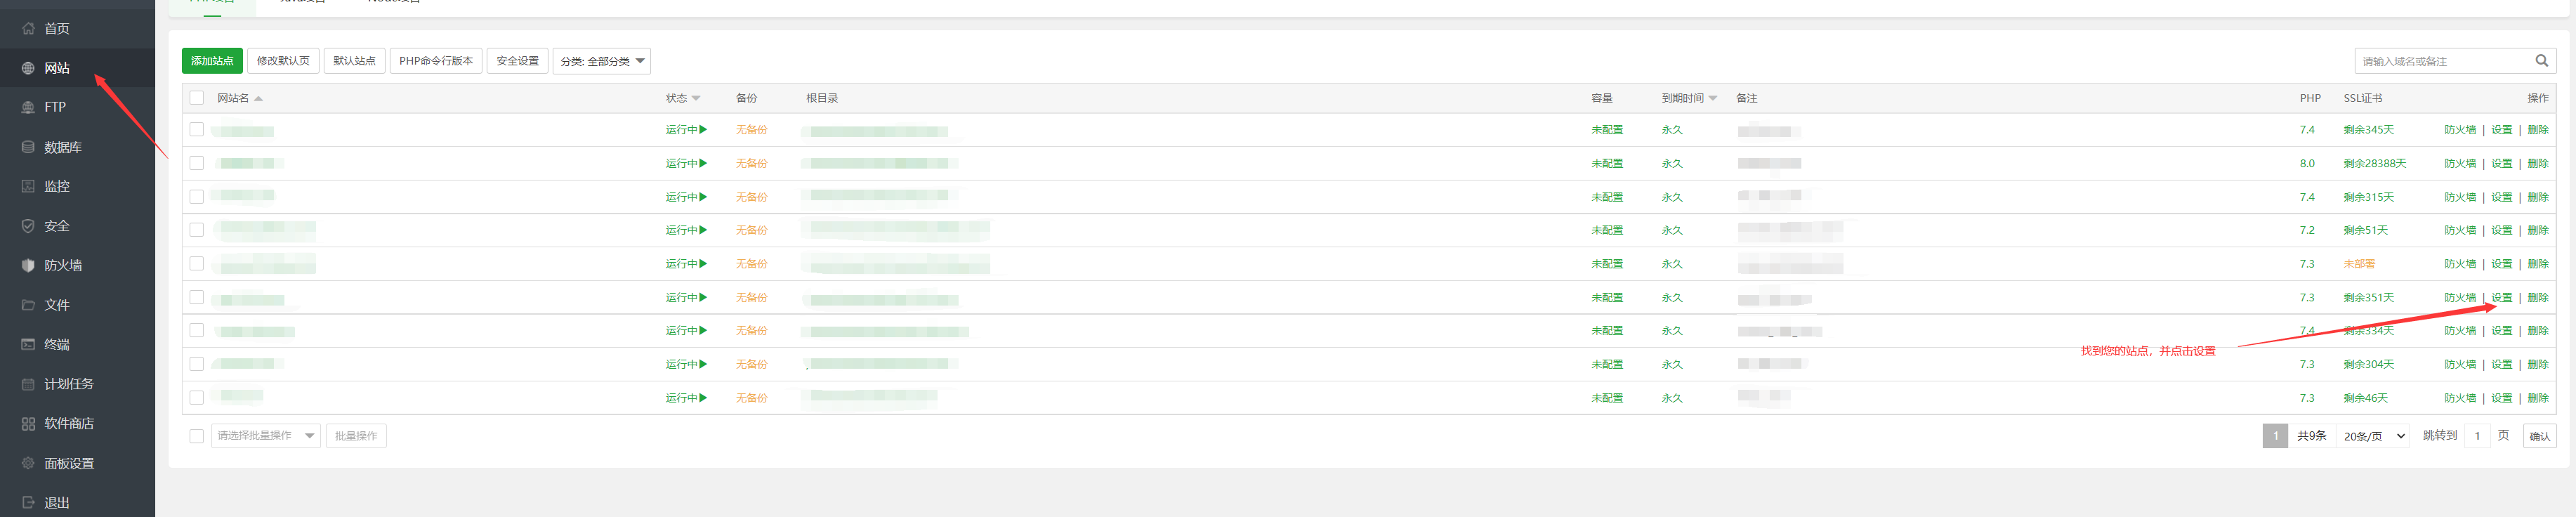
Task: Go to 面板设置 in the sidebar
Action: [68, 464]
